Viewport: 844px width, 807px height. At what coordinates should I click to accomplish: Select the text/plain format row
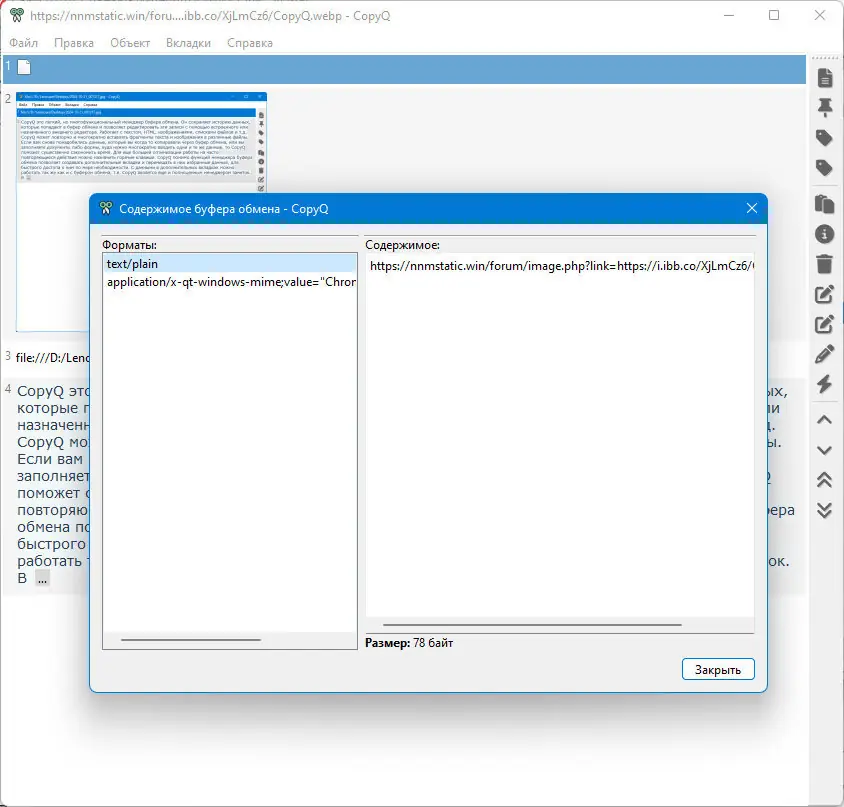tap(230, 264)
